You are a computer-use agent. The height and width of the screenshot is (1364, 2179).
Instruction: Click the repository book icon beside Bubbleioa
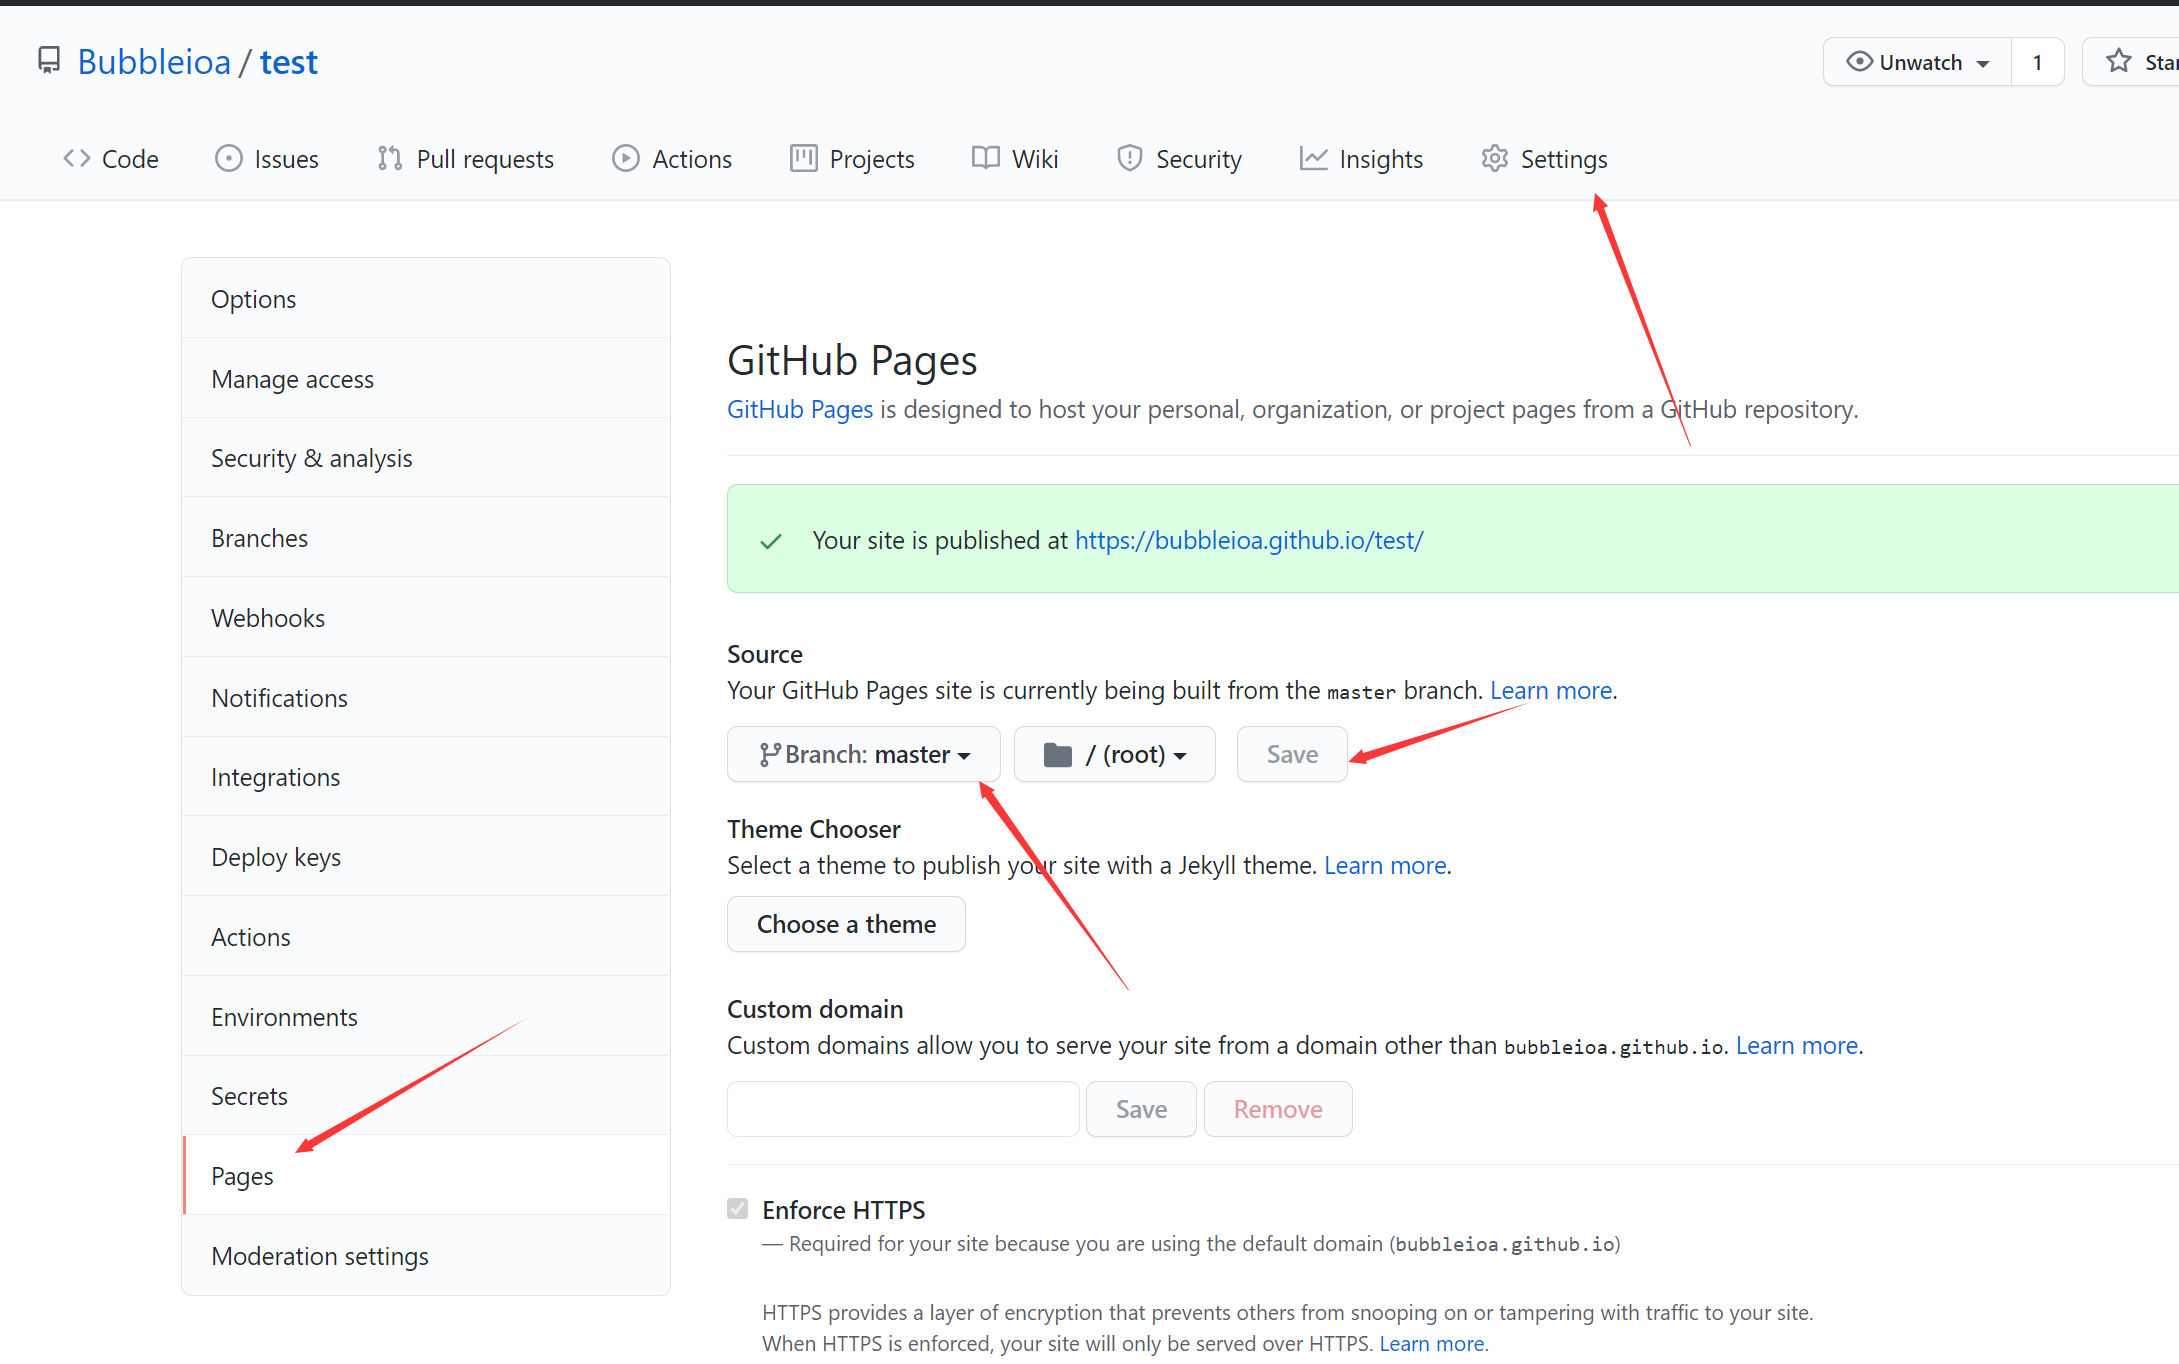(x=48, y=61)
